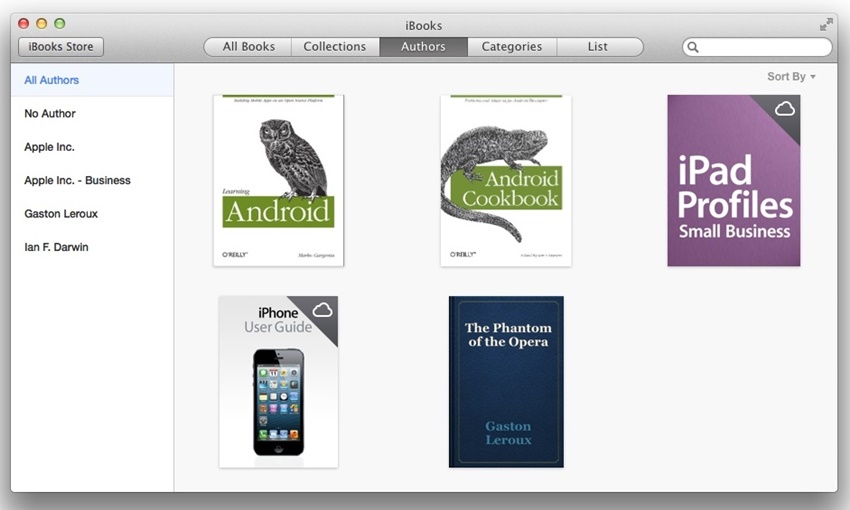Select the Authors tab

(x=423, y=47)
